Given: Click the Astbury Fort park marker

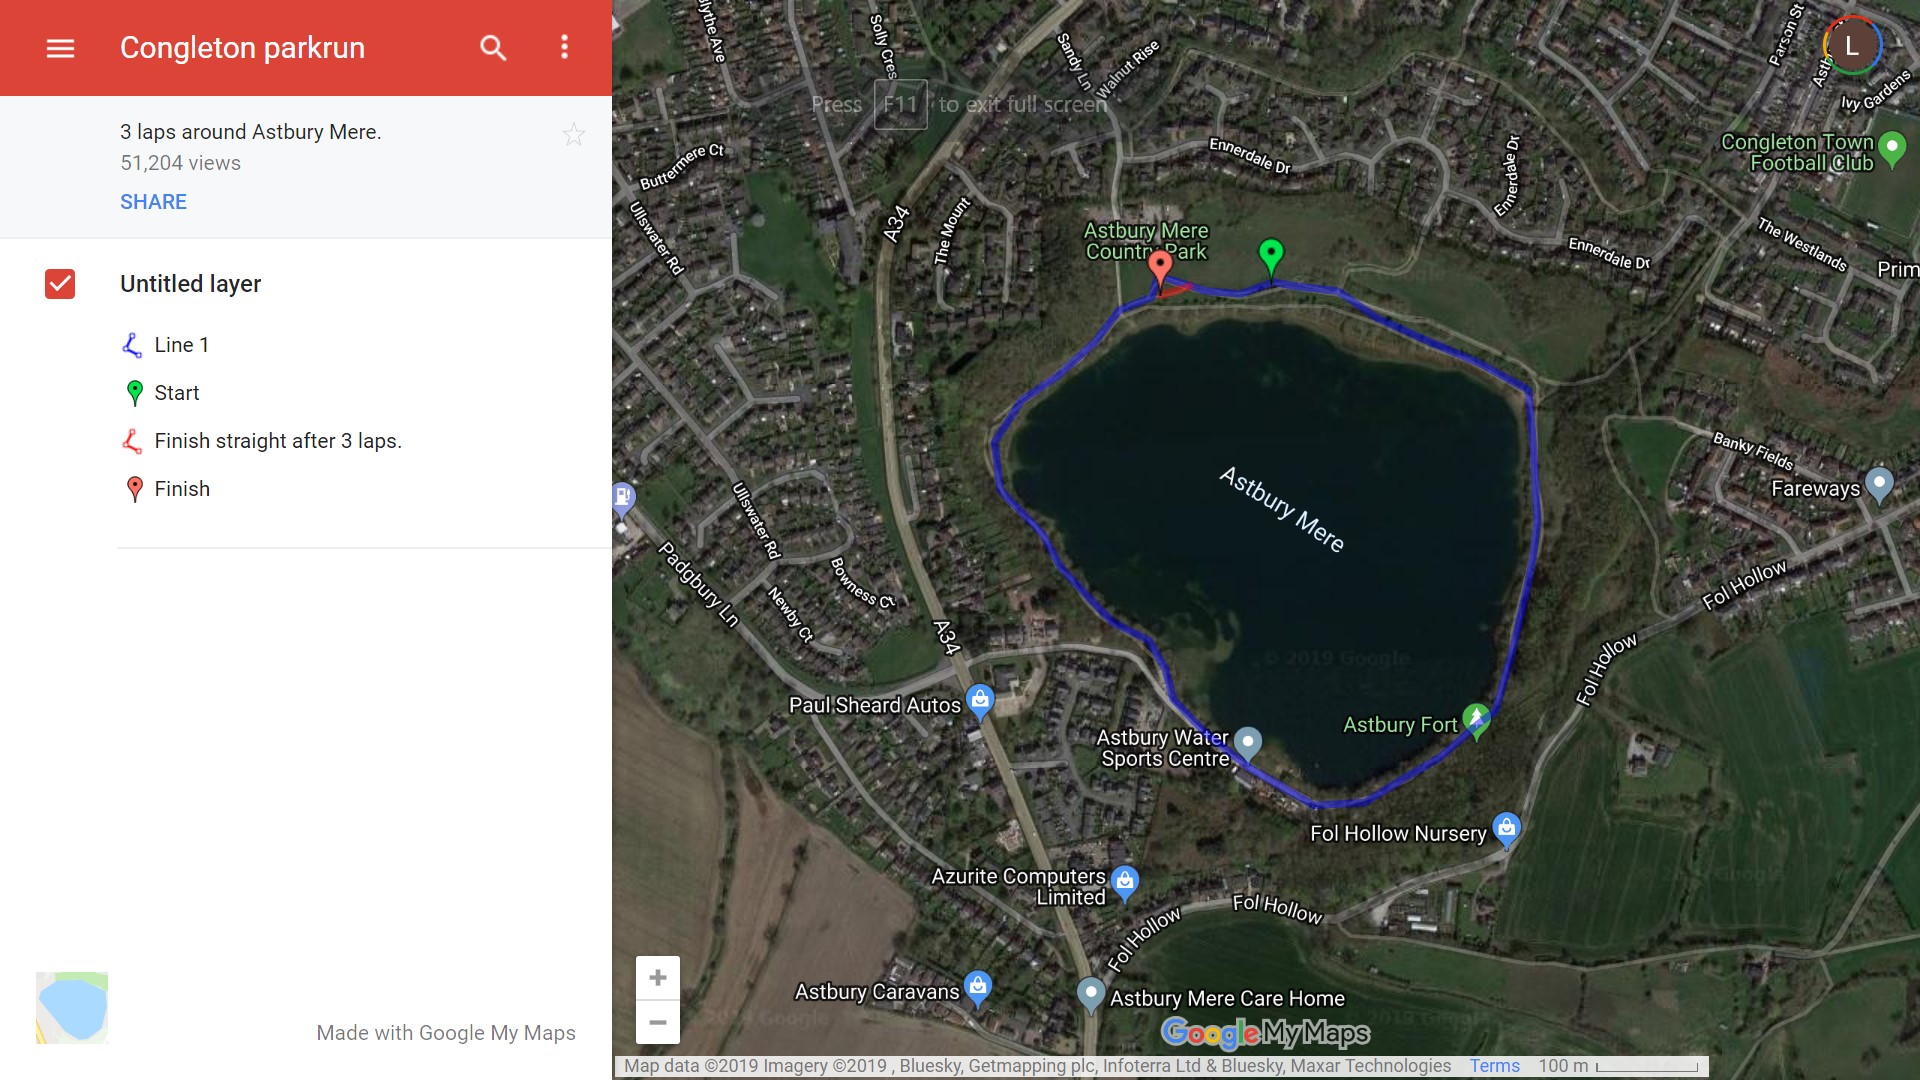Looking at the screenshot, I should click(x=1476, y=717).
